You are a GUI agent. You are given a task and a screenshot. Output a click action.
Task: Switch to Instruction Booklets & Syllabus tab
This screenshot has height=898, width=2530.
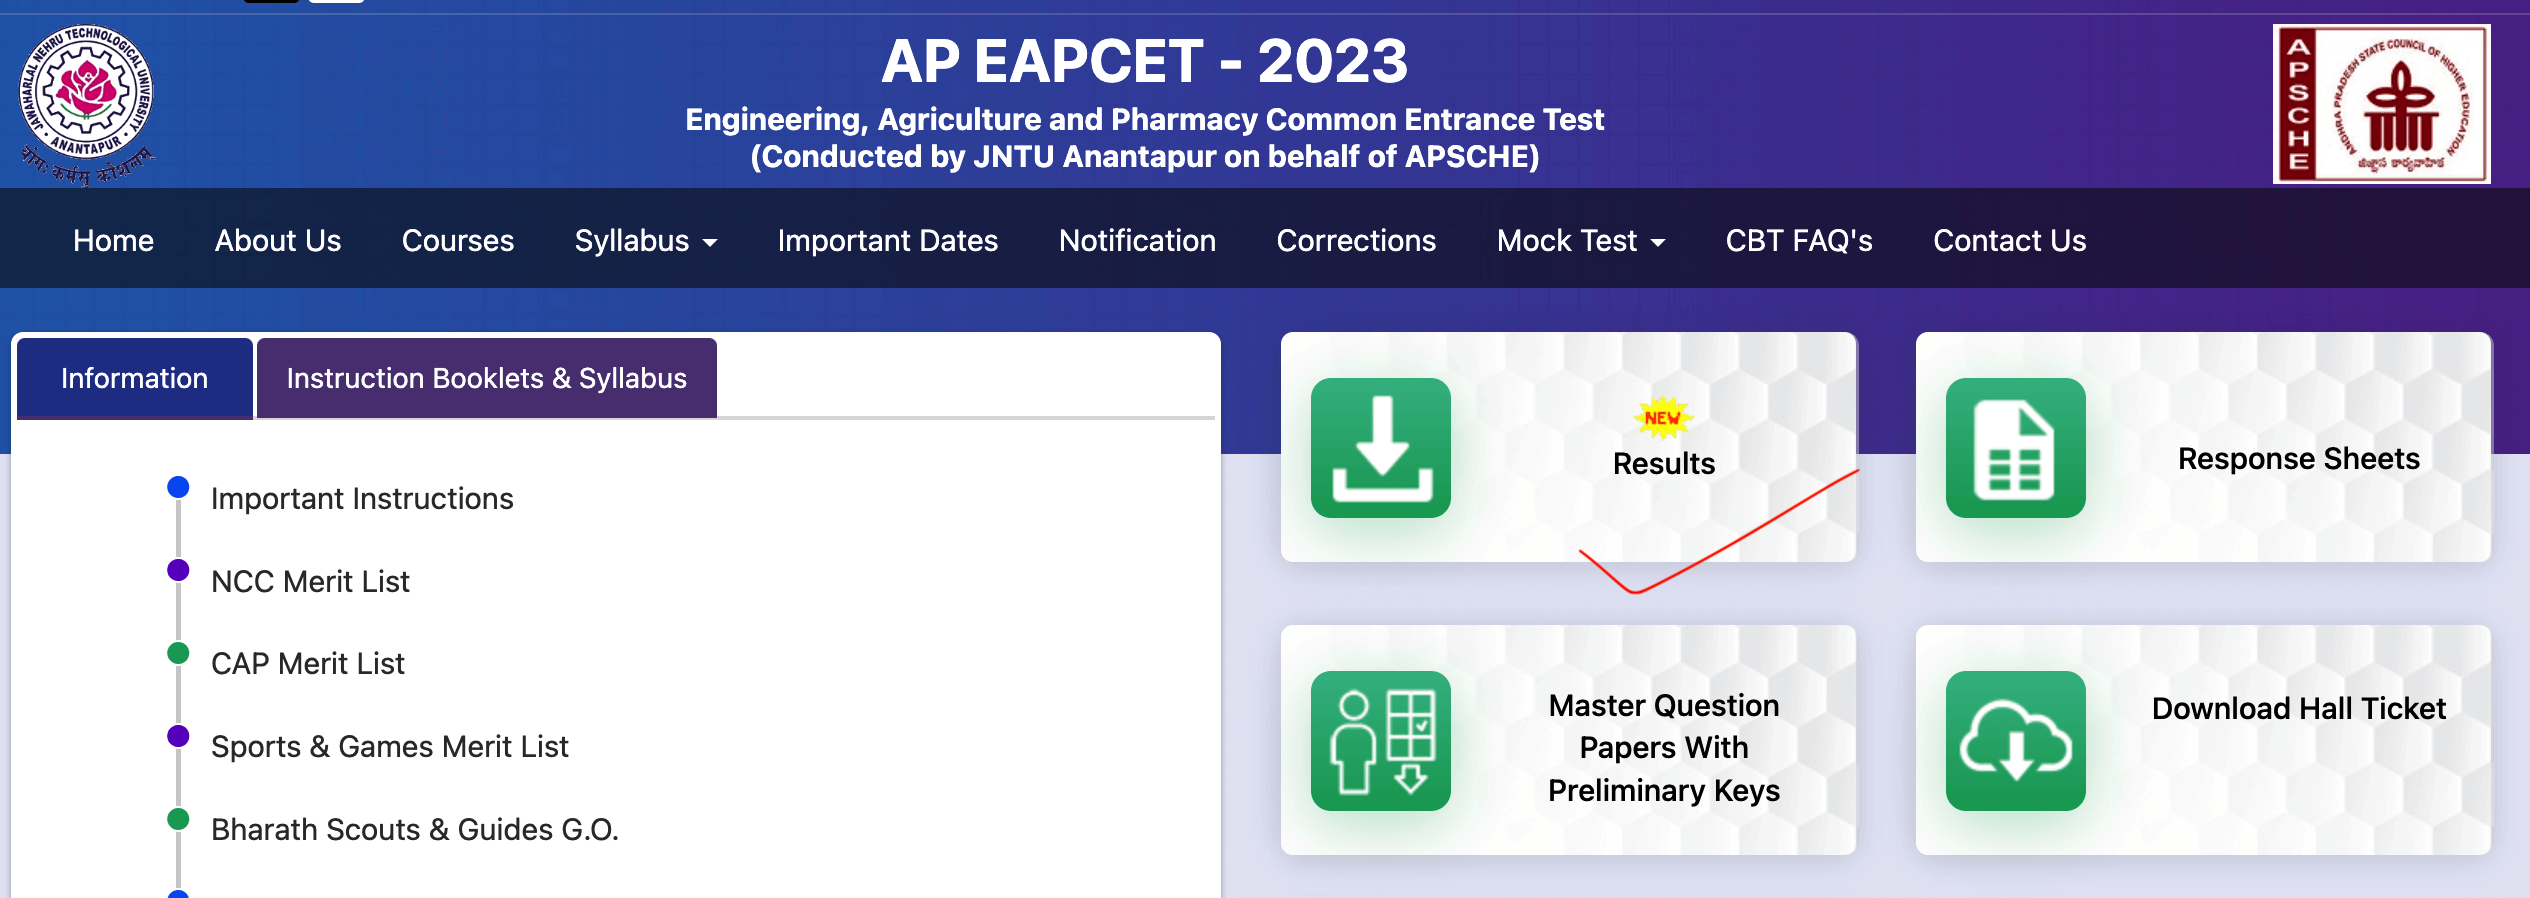pos(486,378)
